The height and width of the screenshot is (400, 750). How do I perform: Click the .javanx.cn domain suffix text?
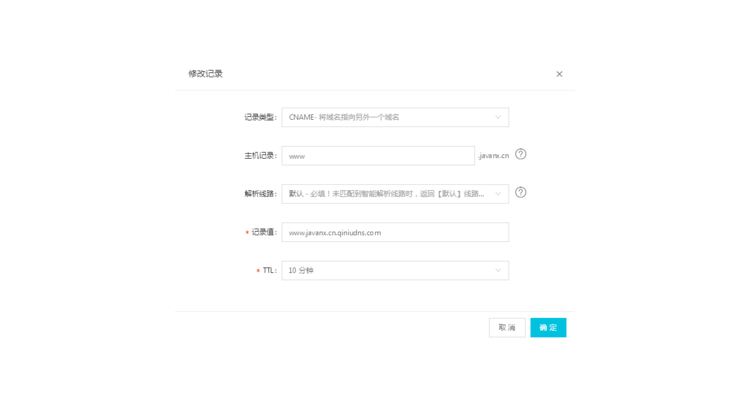coord(494,156)
